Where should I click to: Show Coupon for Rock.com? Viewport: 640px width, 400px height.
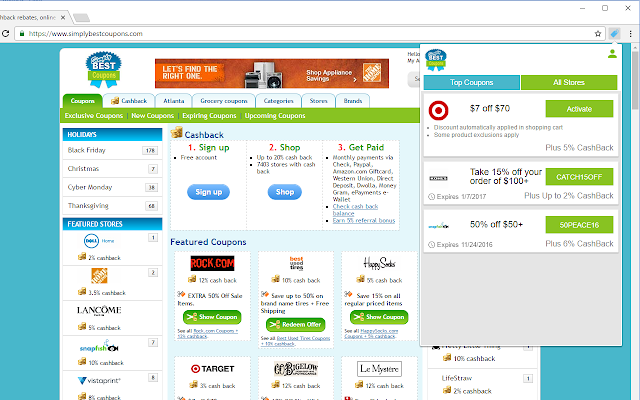[x=212, y=317]
